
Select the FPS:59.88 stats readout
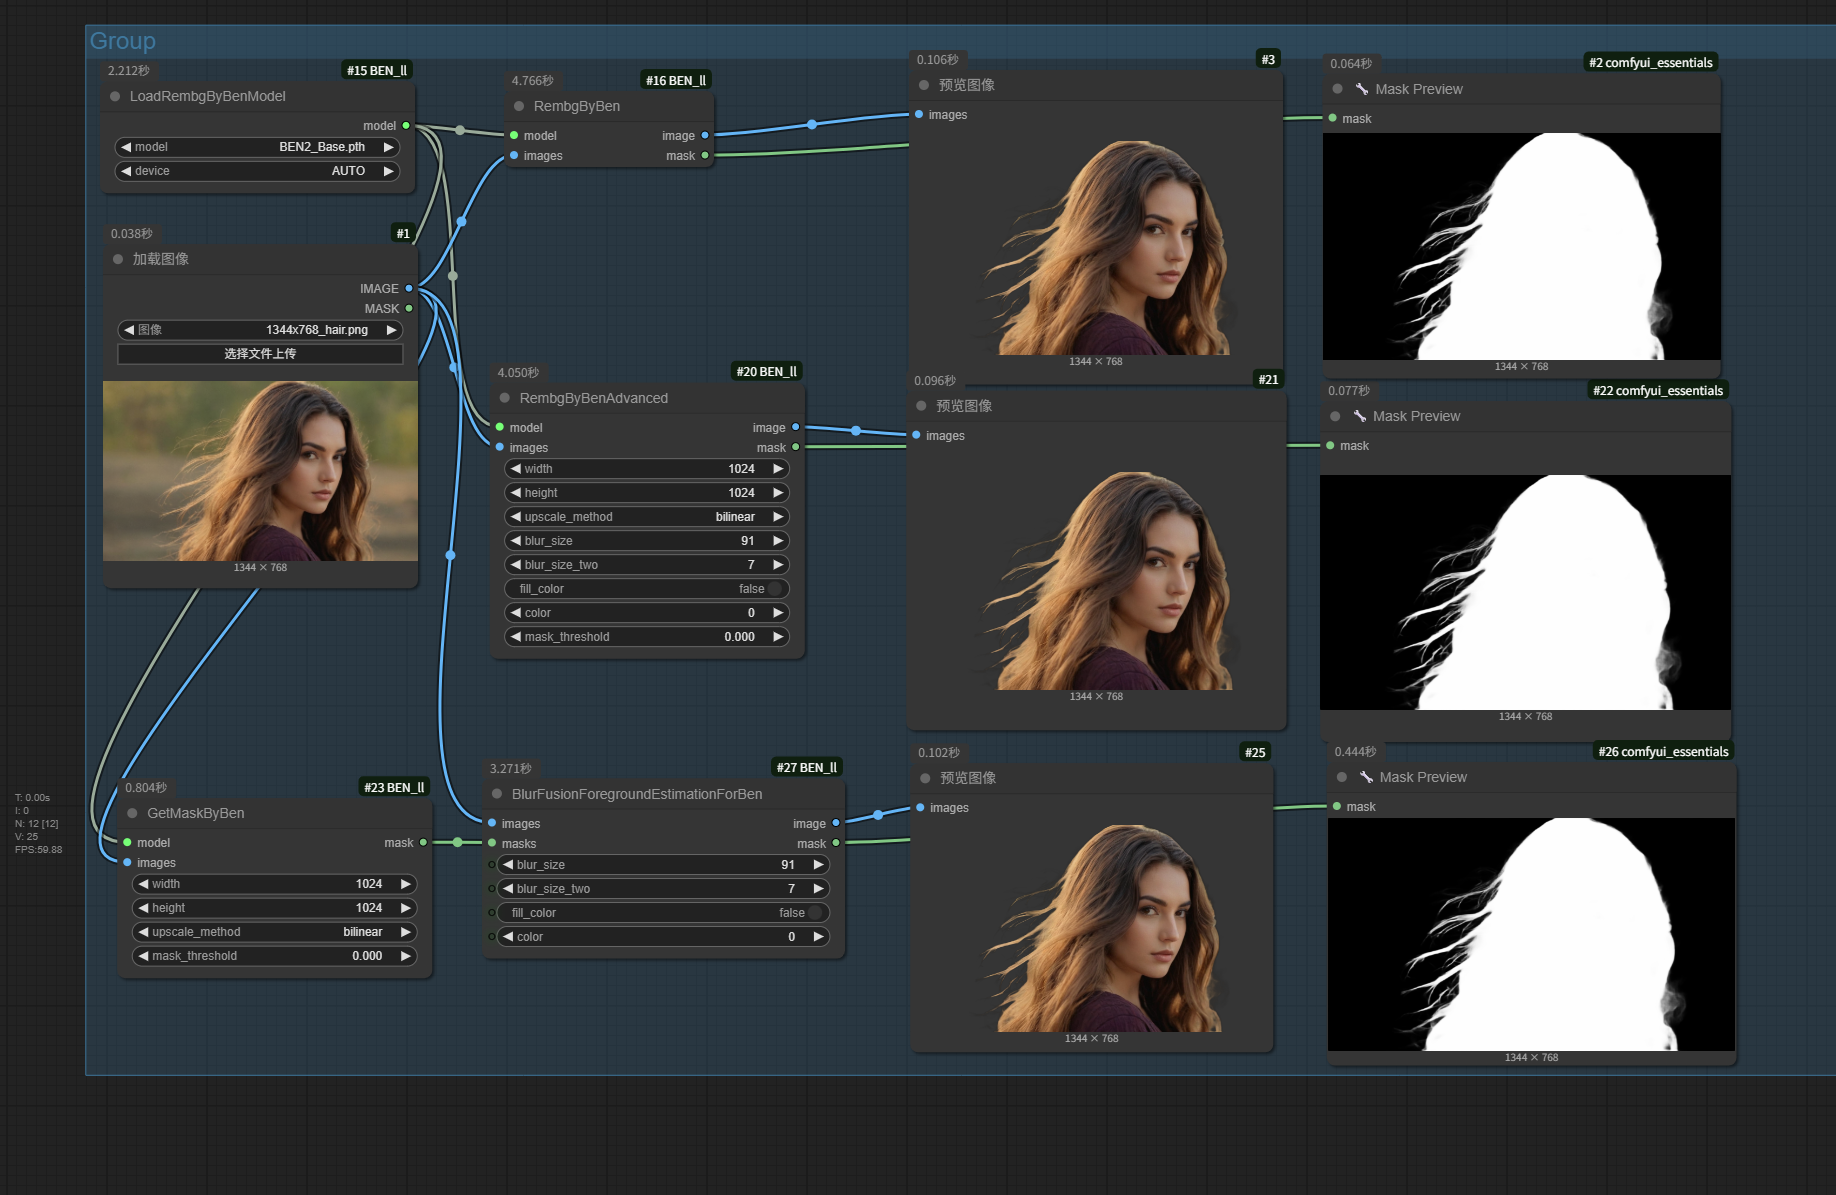pyautogui.click(x=39, y=851)
